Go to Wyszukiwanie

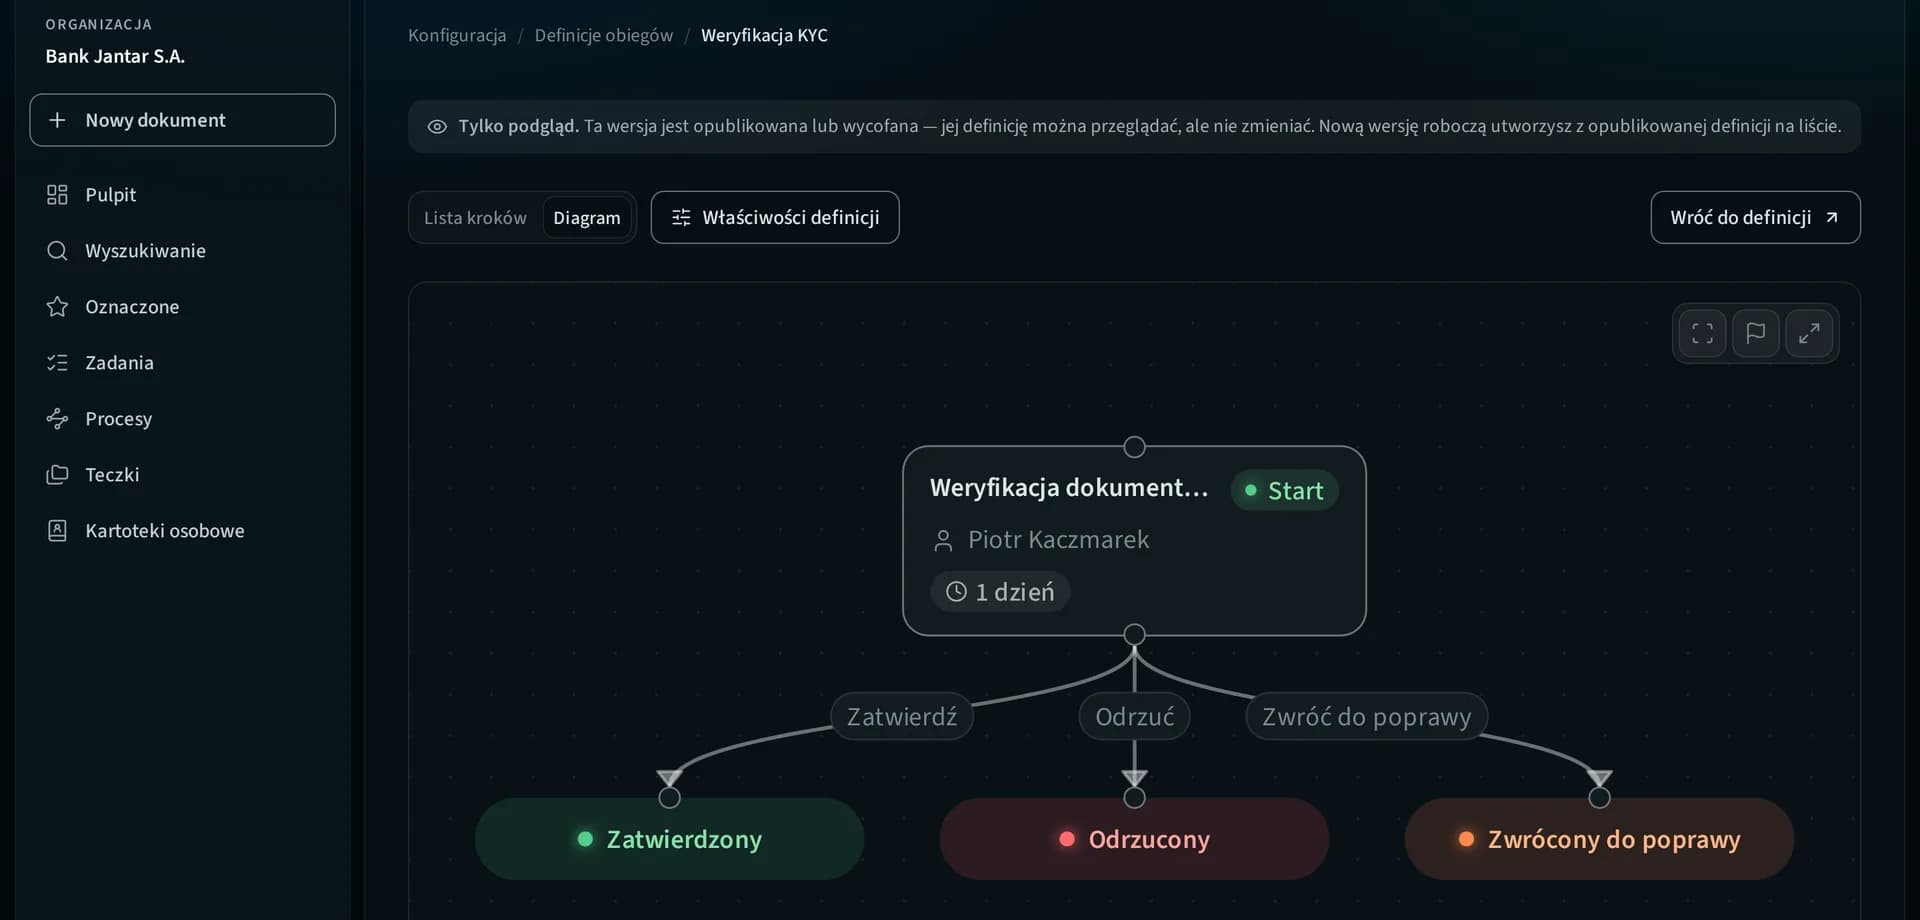coord(182,251)
